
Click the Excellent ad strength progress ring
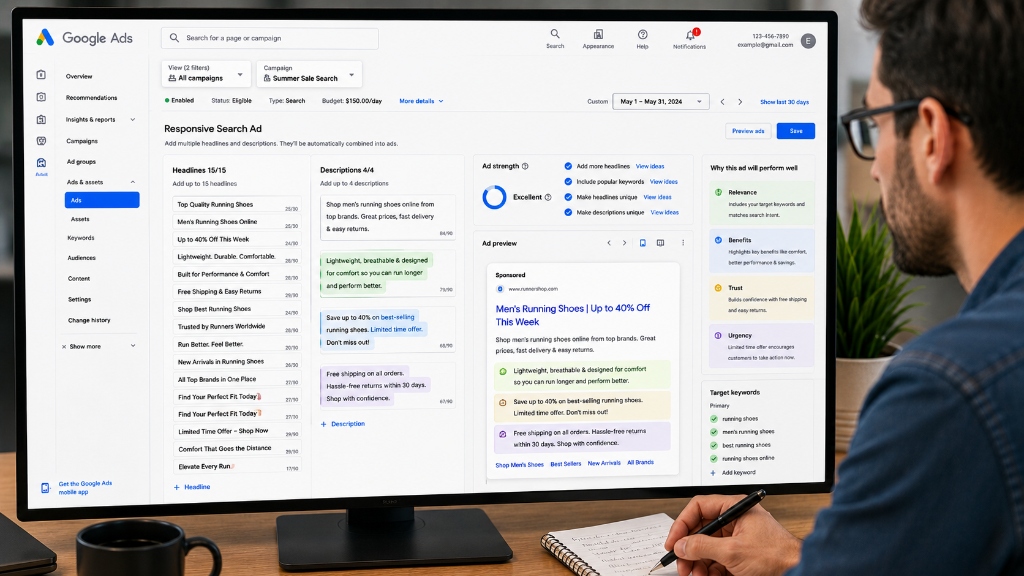click(x=494, y=197)
